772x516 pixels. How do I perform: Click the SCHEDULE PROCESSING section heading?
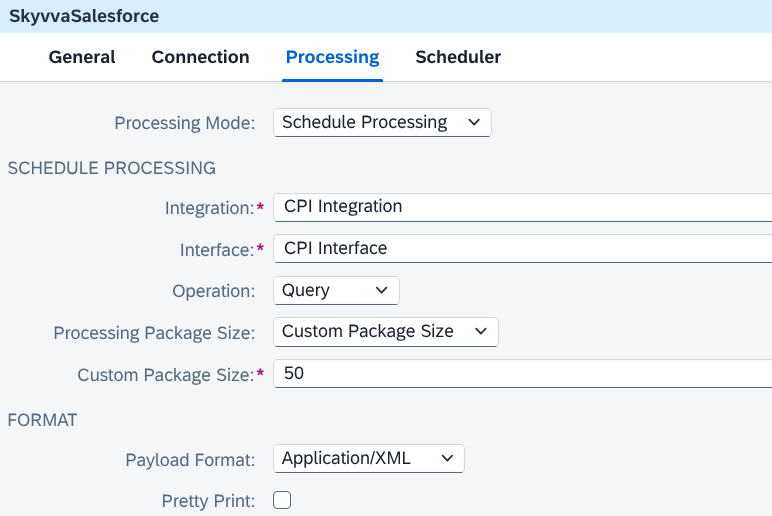click(112, 168)
